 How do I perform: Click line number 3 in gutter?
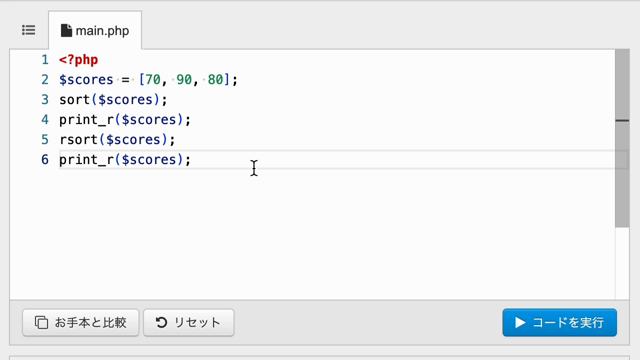[45, 100]
